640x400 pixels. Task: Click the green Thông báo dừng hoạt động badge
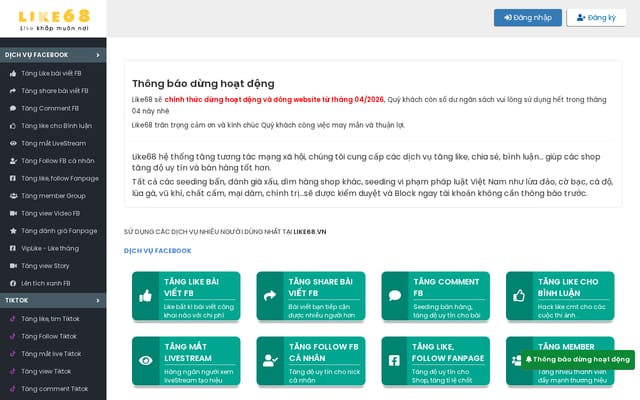pos(578,360)
